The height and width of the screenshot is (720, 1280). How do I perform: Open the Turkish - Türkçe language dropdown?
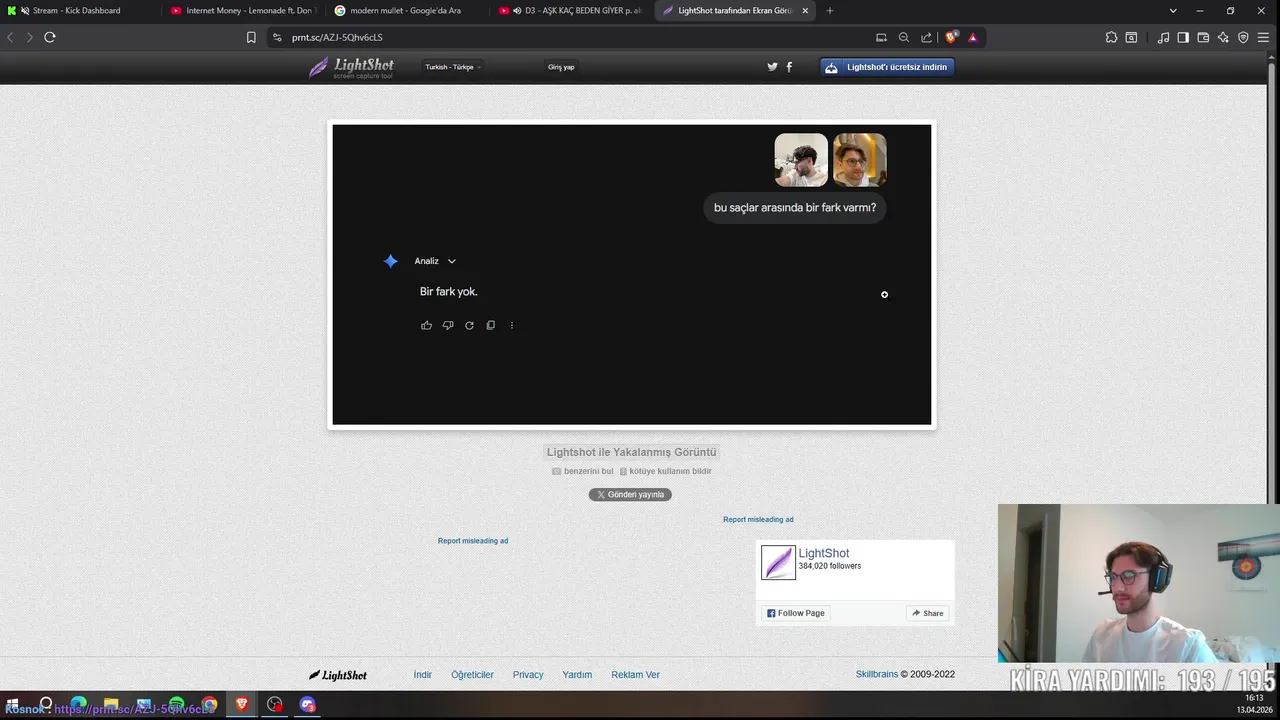[x=453, y=67]
